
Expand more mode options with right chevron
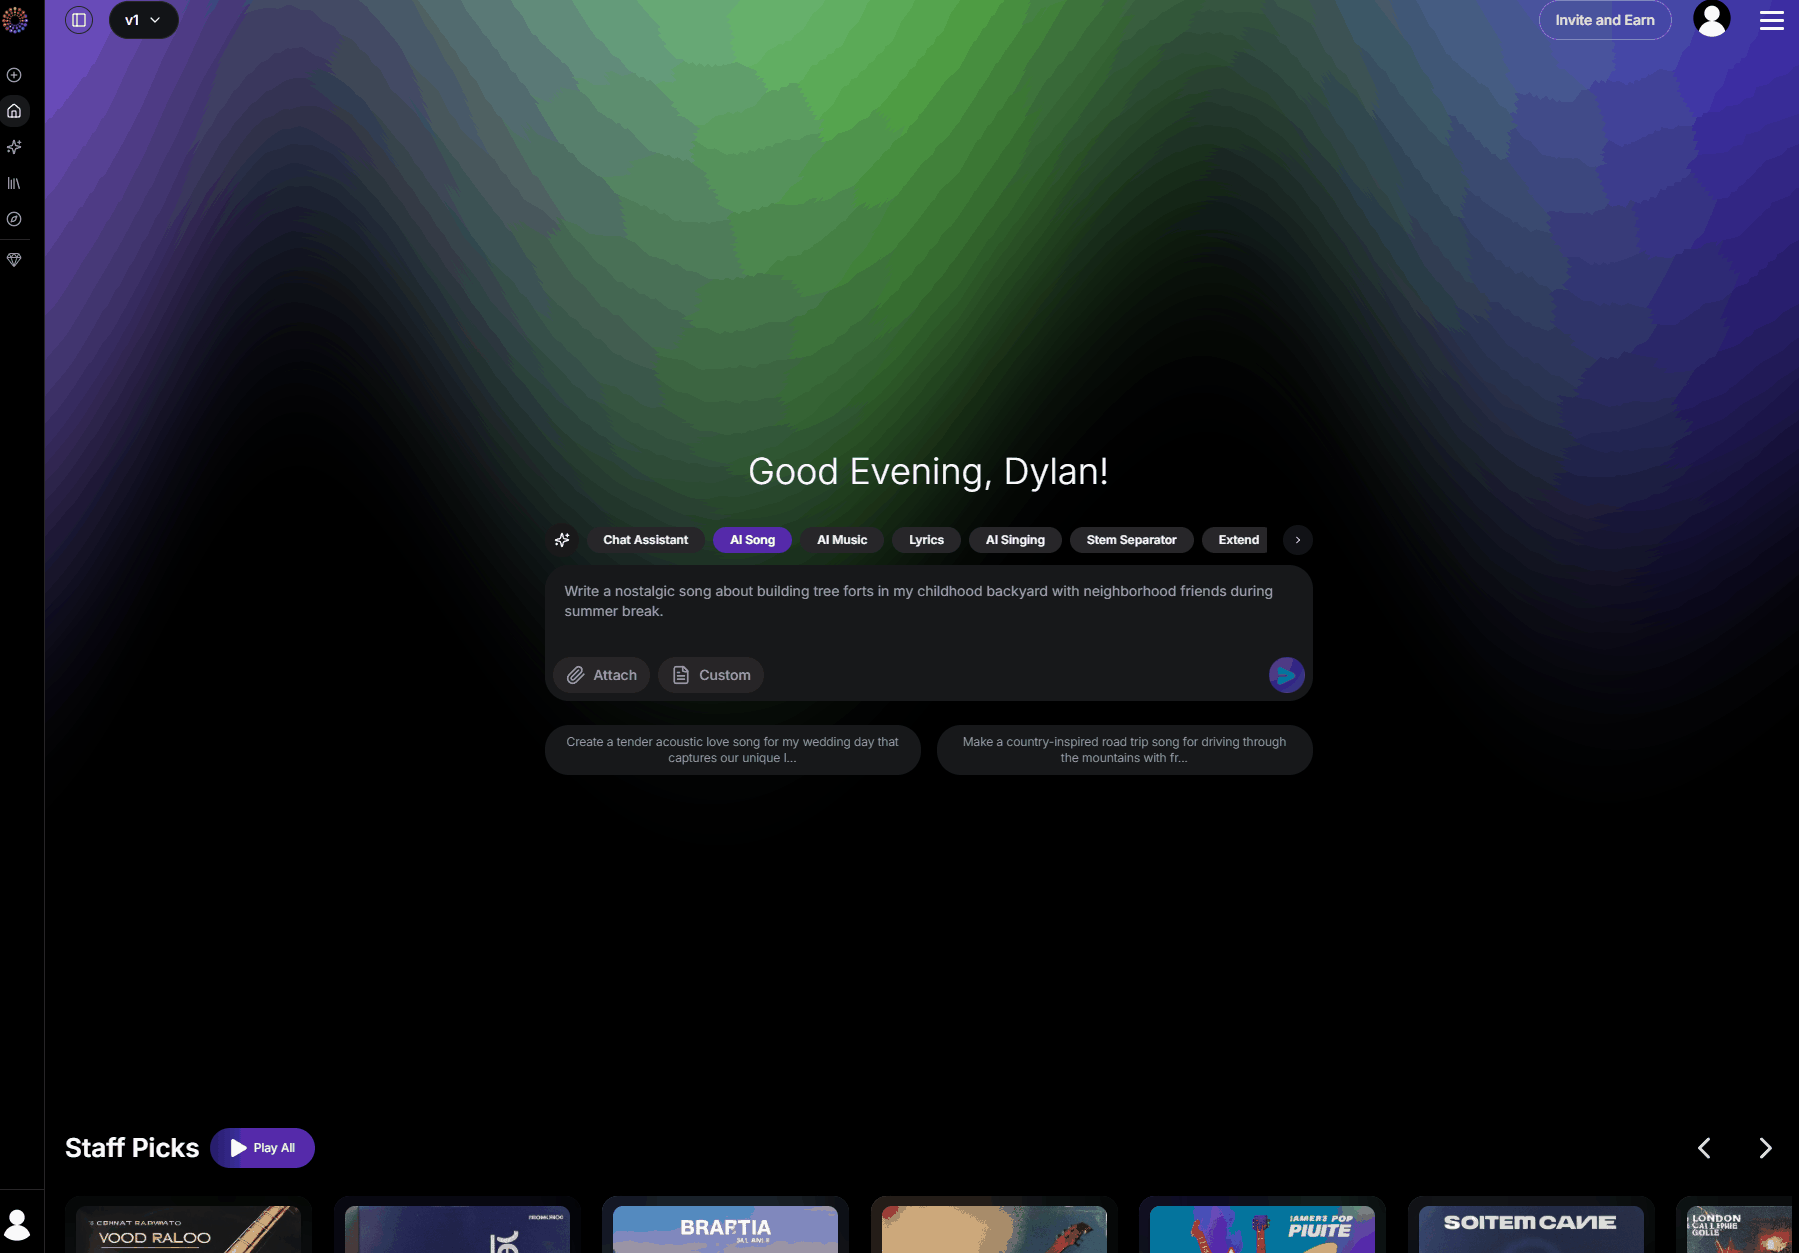pos(1297,540)
